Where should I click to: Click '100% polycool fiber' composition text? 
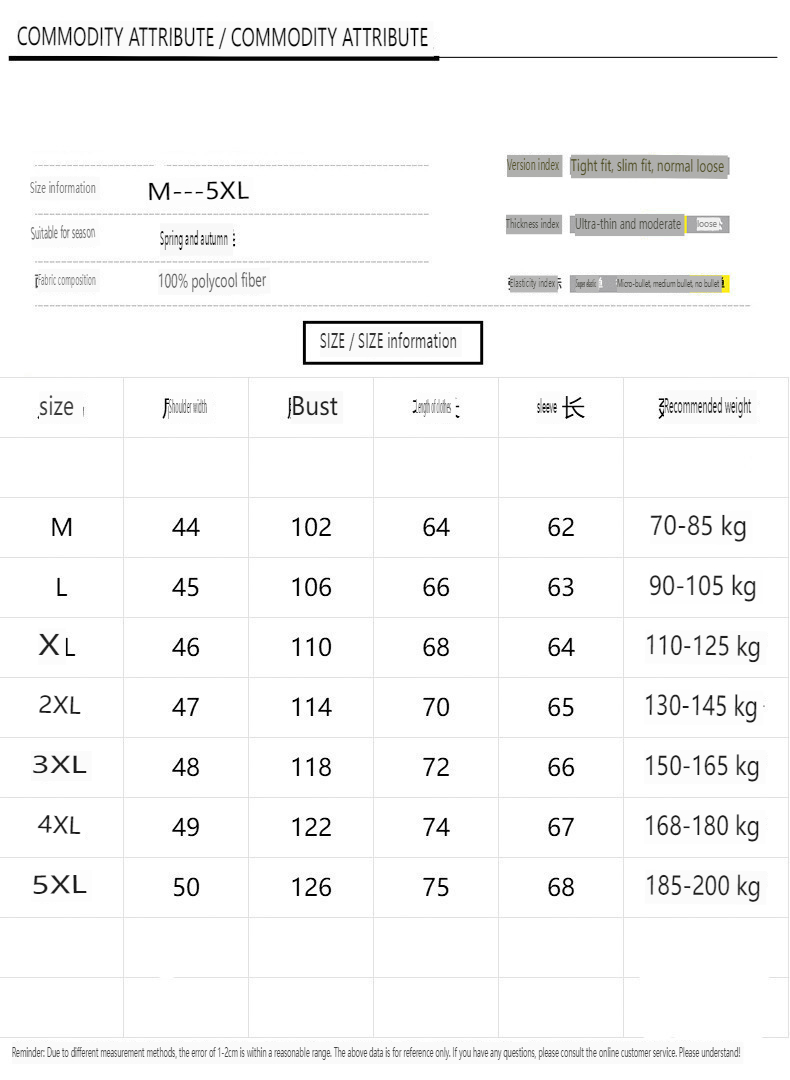coord(212,281)
